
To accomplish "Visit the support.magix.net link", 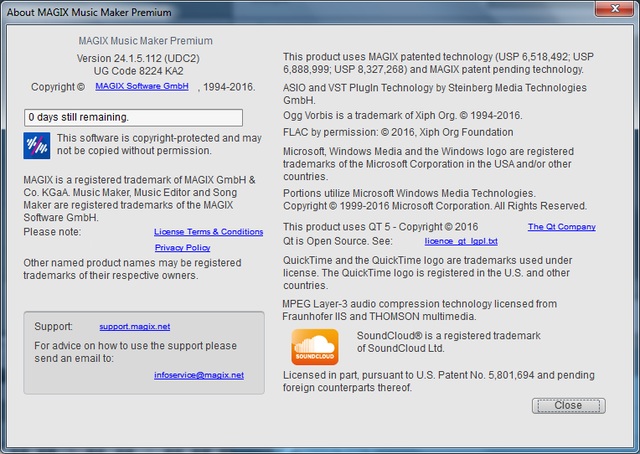I will pos(135,326).
